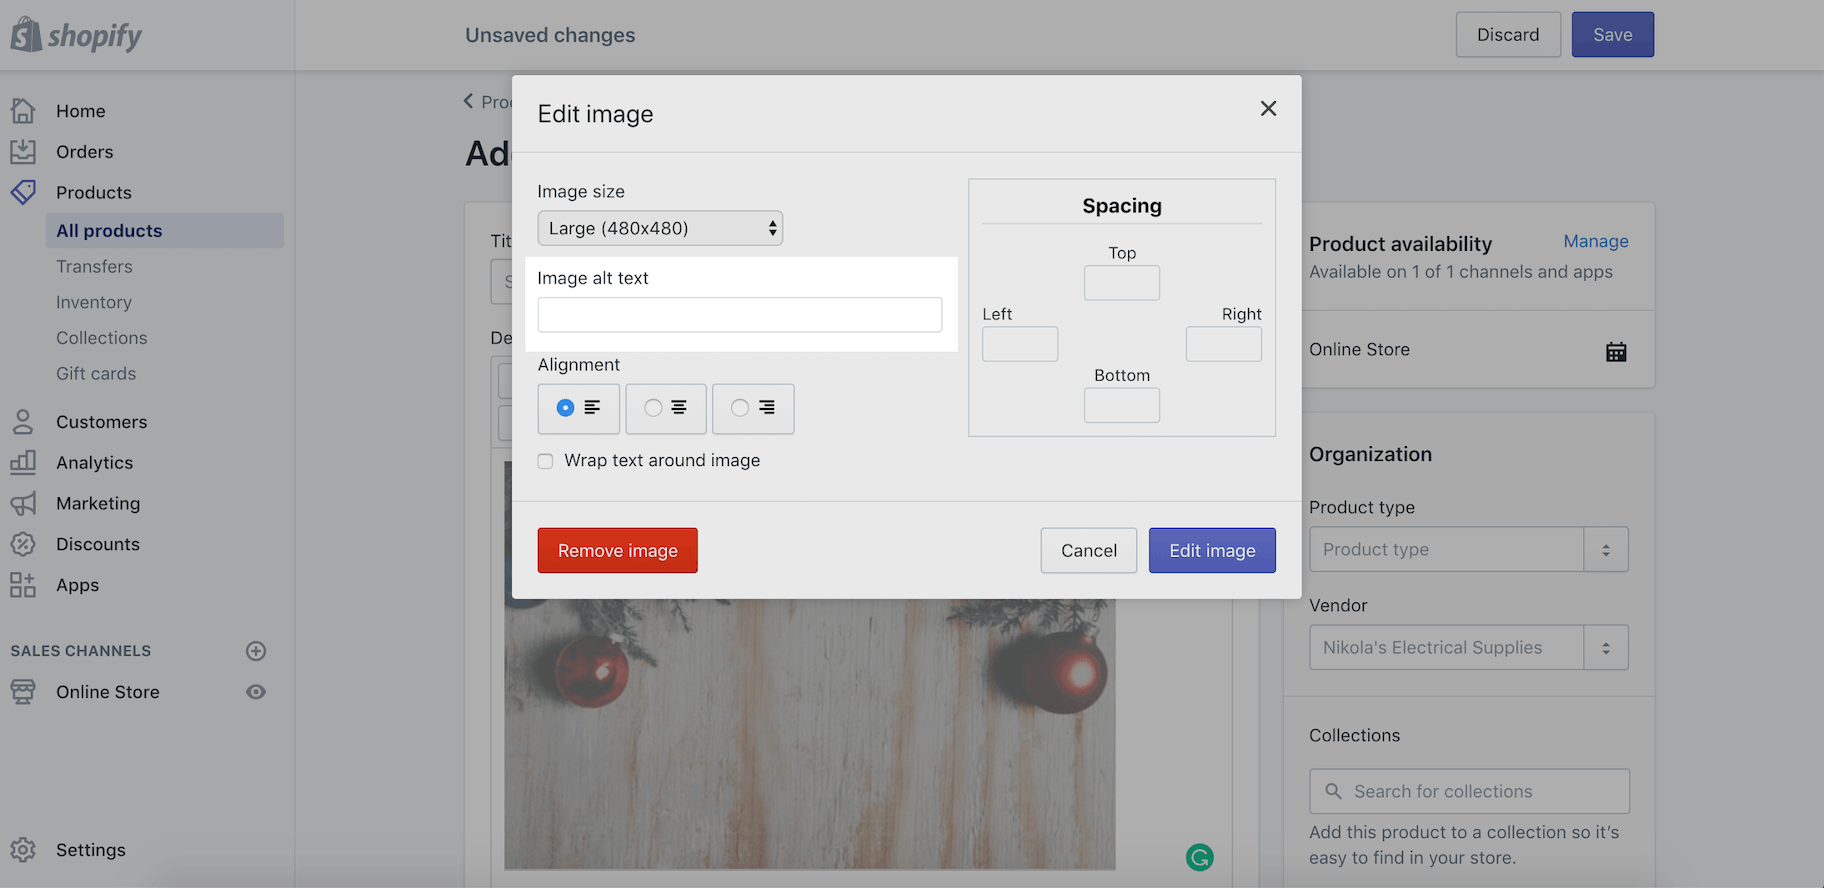Click the Top spacing input box
The width and height of the screenshot is (1824, 888).
(1121, 283)
